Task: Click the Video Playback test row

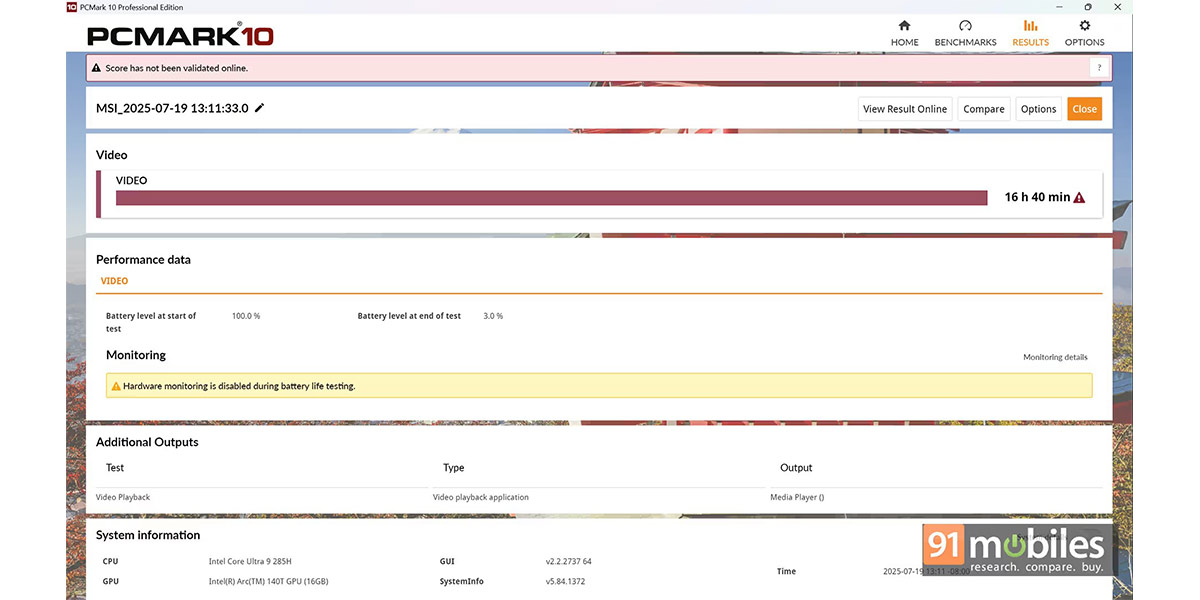Action: tap(123, 497)
